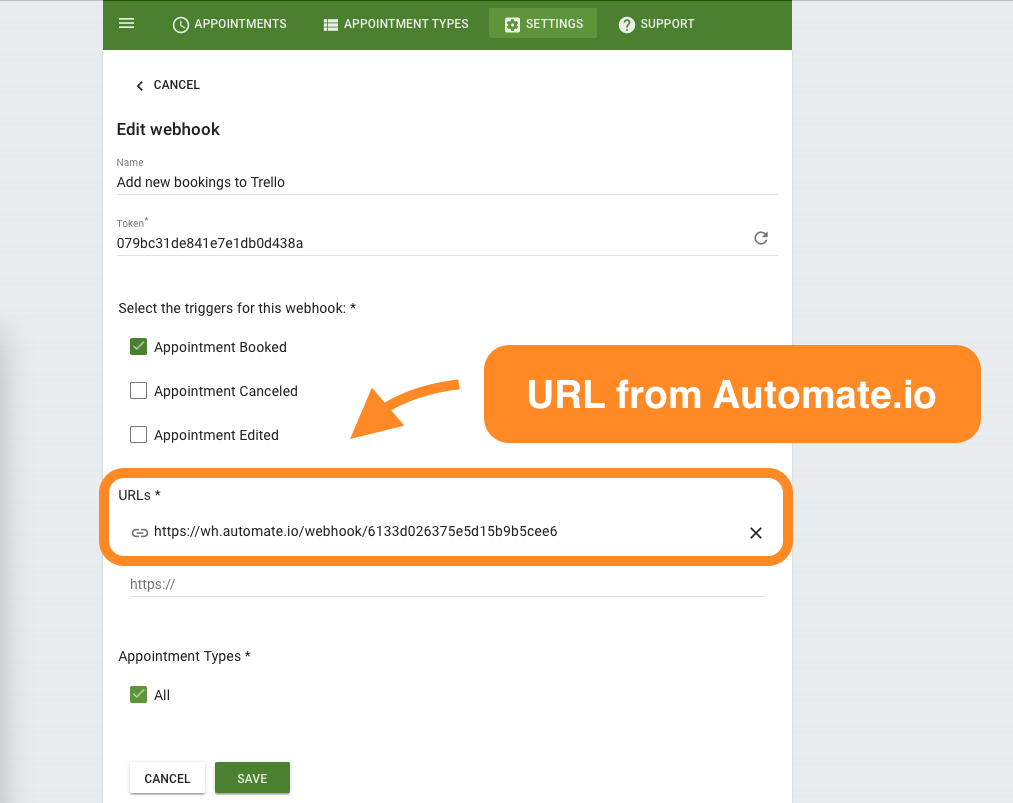This screenshot has height=803, width=1013.
Task: Focus the empty https:// URL input
Action: [x=447, y=585]
